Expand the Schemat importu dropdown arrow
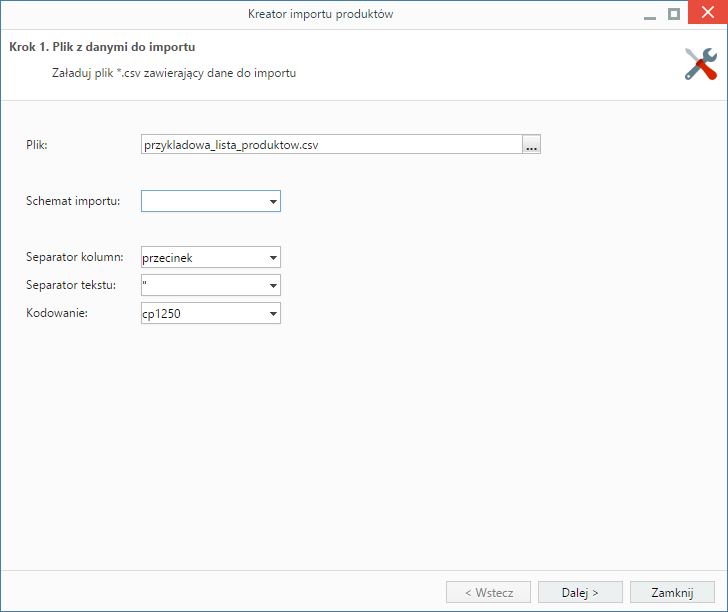The image size is (728, 612). tap(273, 201)
